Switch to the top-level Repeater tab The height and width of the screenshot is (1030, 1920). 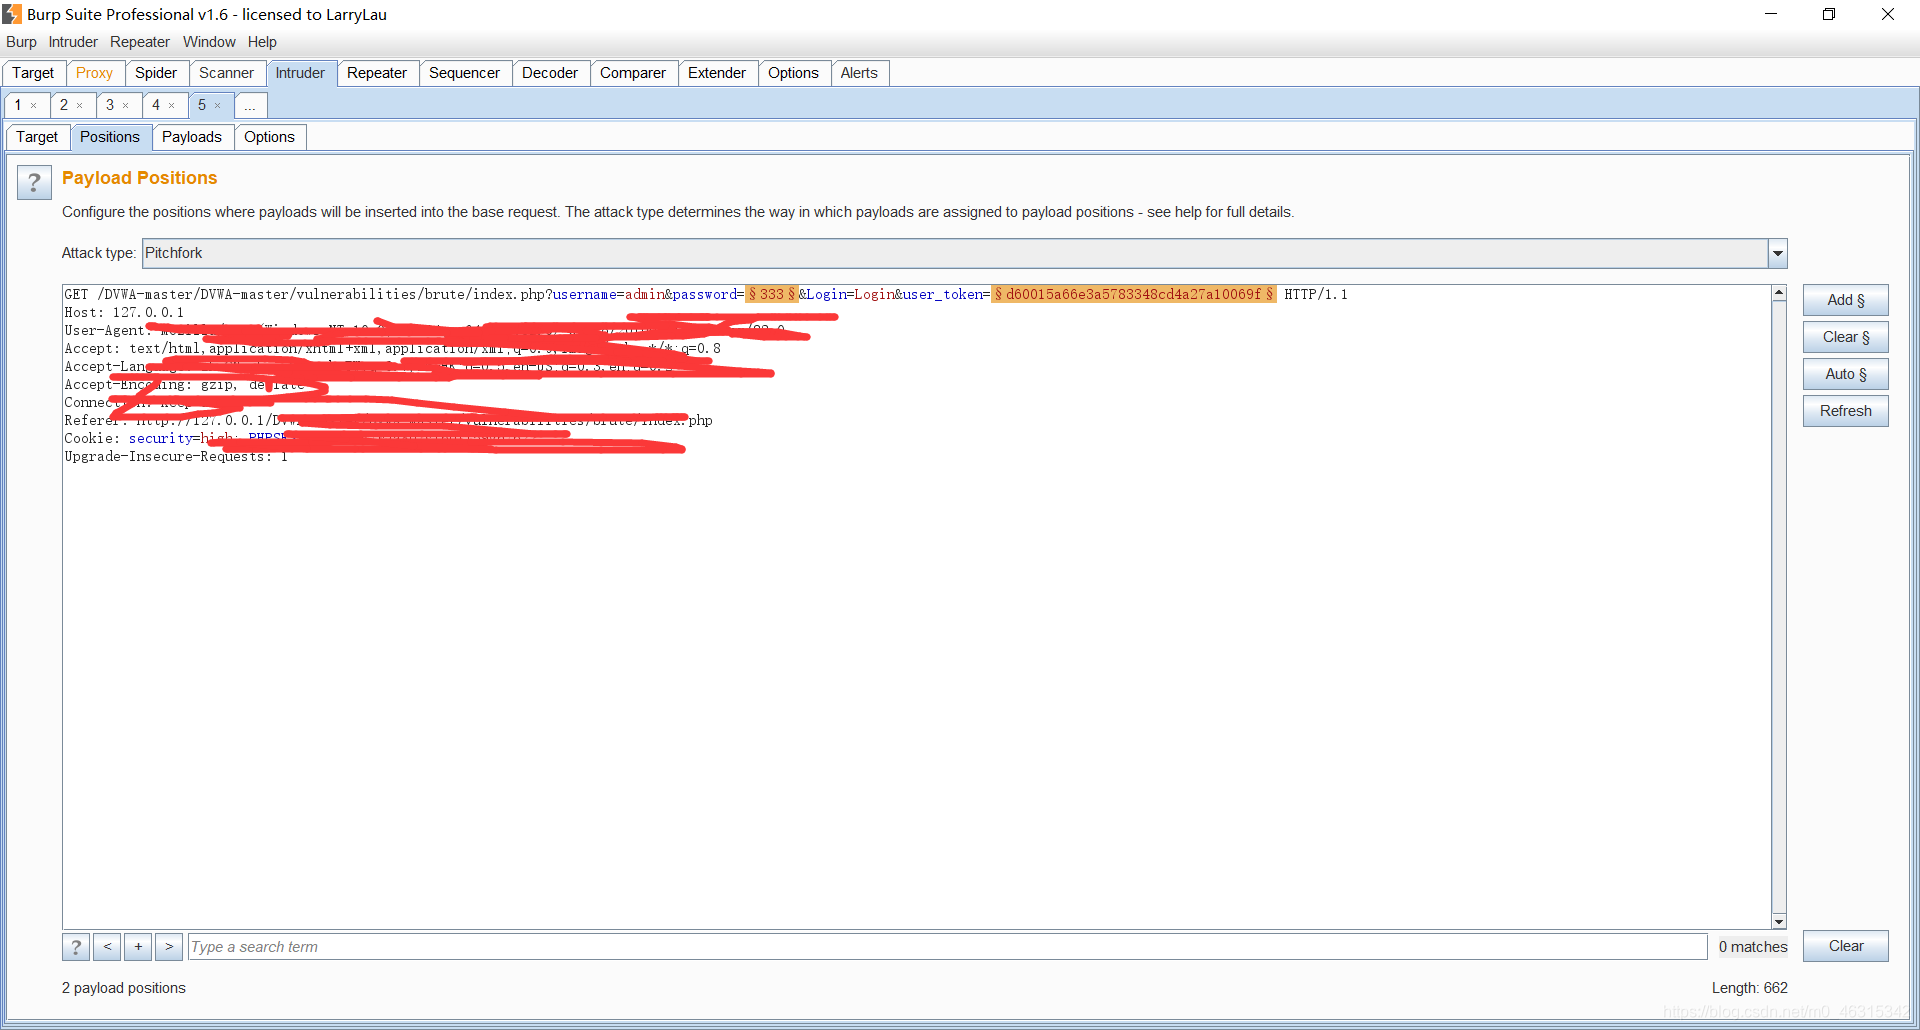(x=377, y=73)
